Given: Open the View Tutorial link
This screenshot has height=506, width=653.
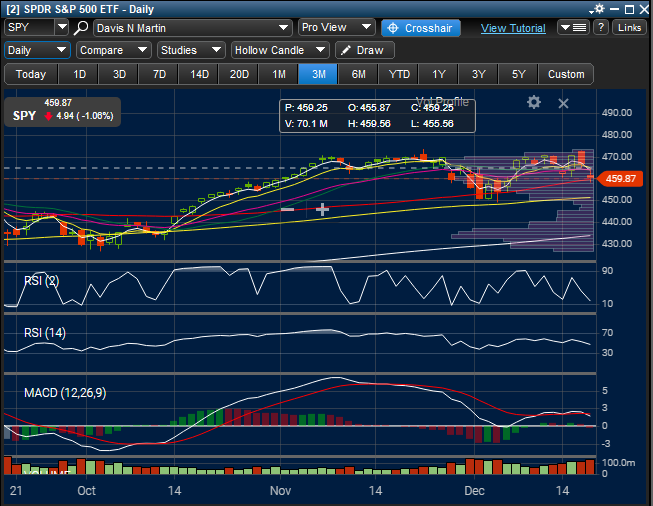Looking at the screenshot, I should point(513,28).
